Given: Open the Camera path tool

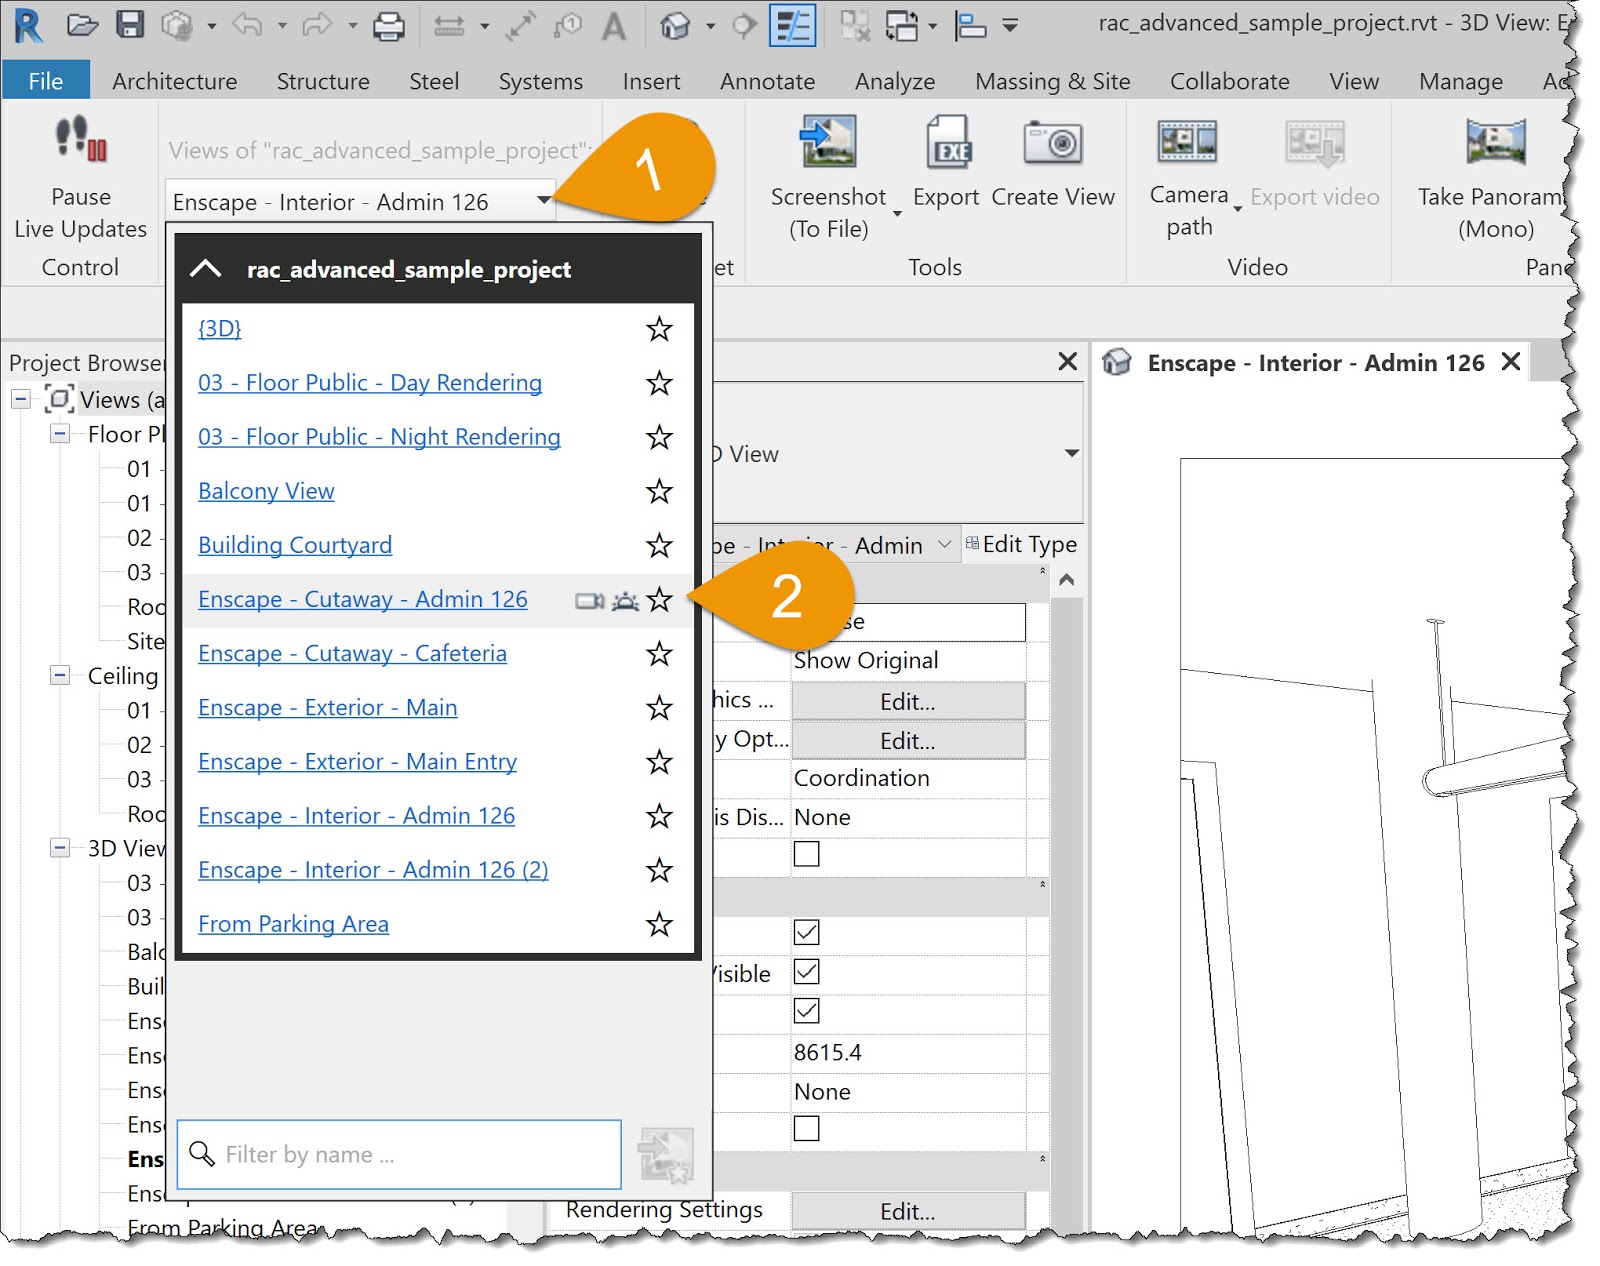Looking at the screenshot, I should coord(1187,141).
